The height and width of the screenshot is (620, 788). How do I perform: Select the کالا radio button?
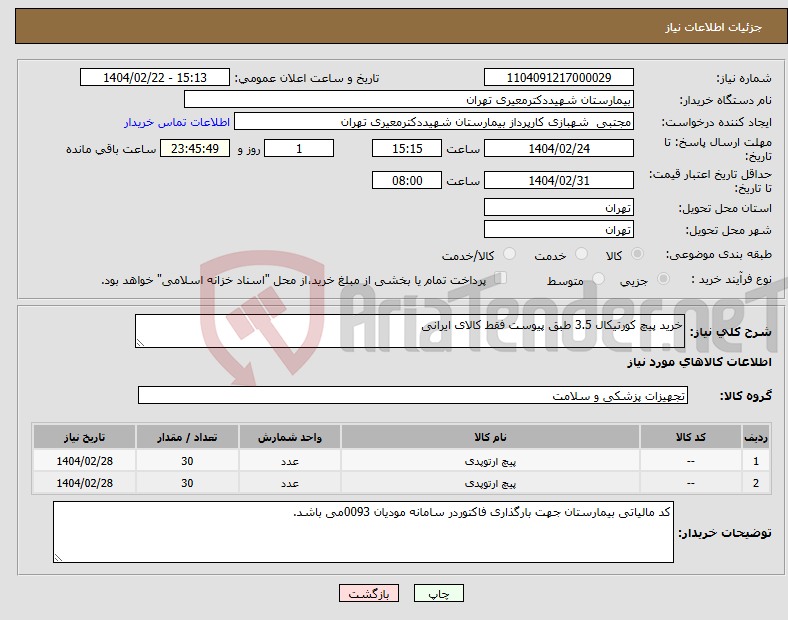pyautogui.click(x=637, y=254)
